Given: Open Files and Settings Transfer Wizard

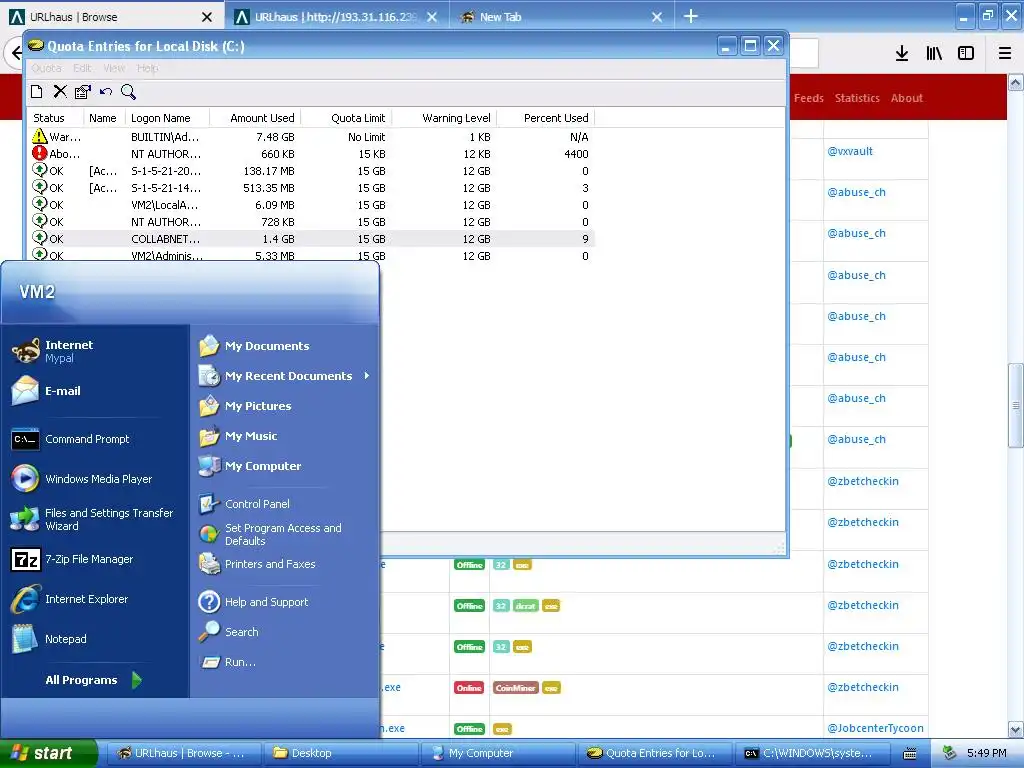Looking at the screenshot, I should 92,519.
